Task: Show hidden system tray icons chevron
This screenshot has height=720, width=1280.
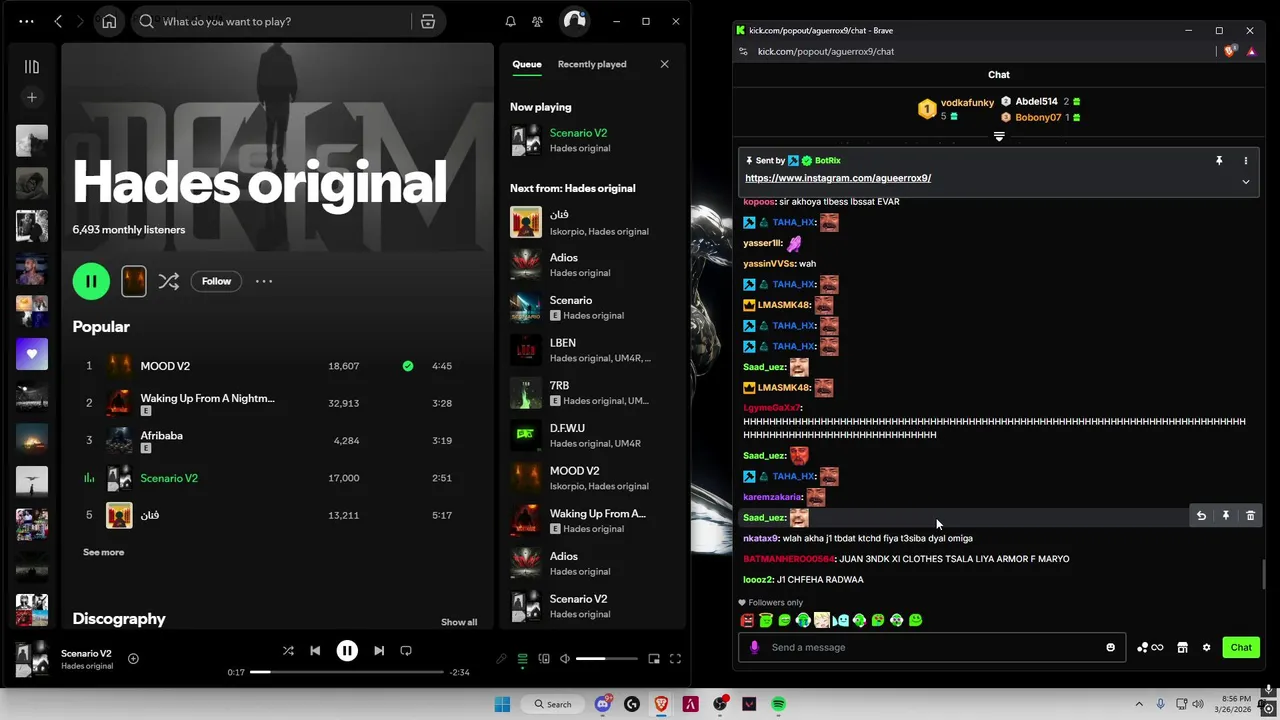Action: [x=1138, y=704]
